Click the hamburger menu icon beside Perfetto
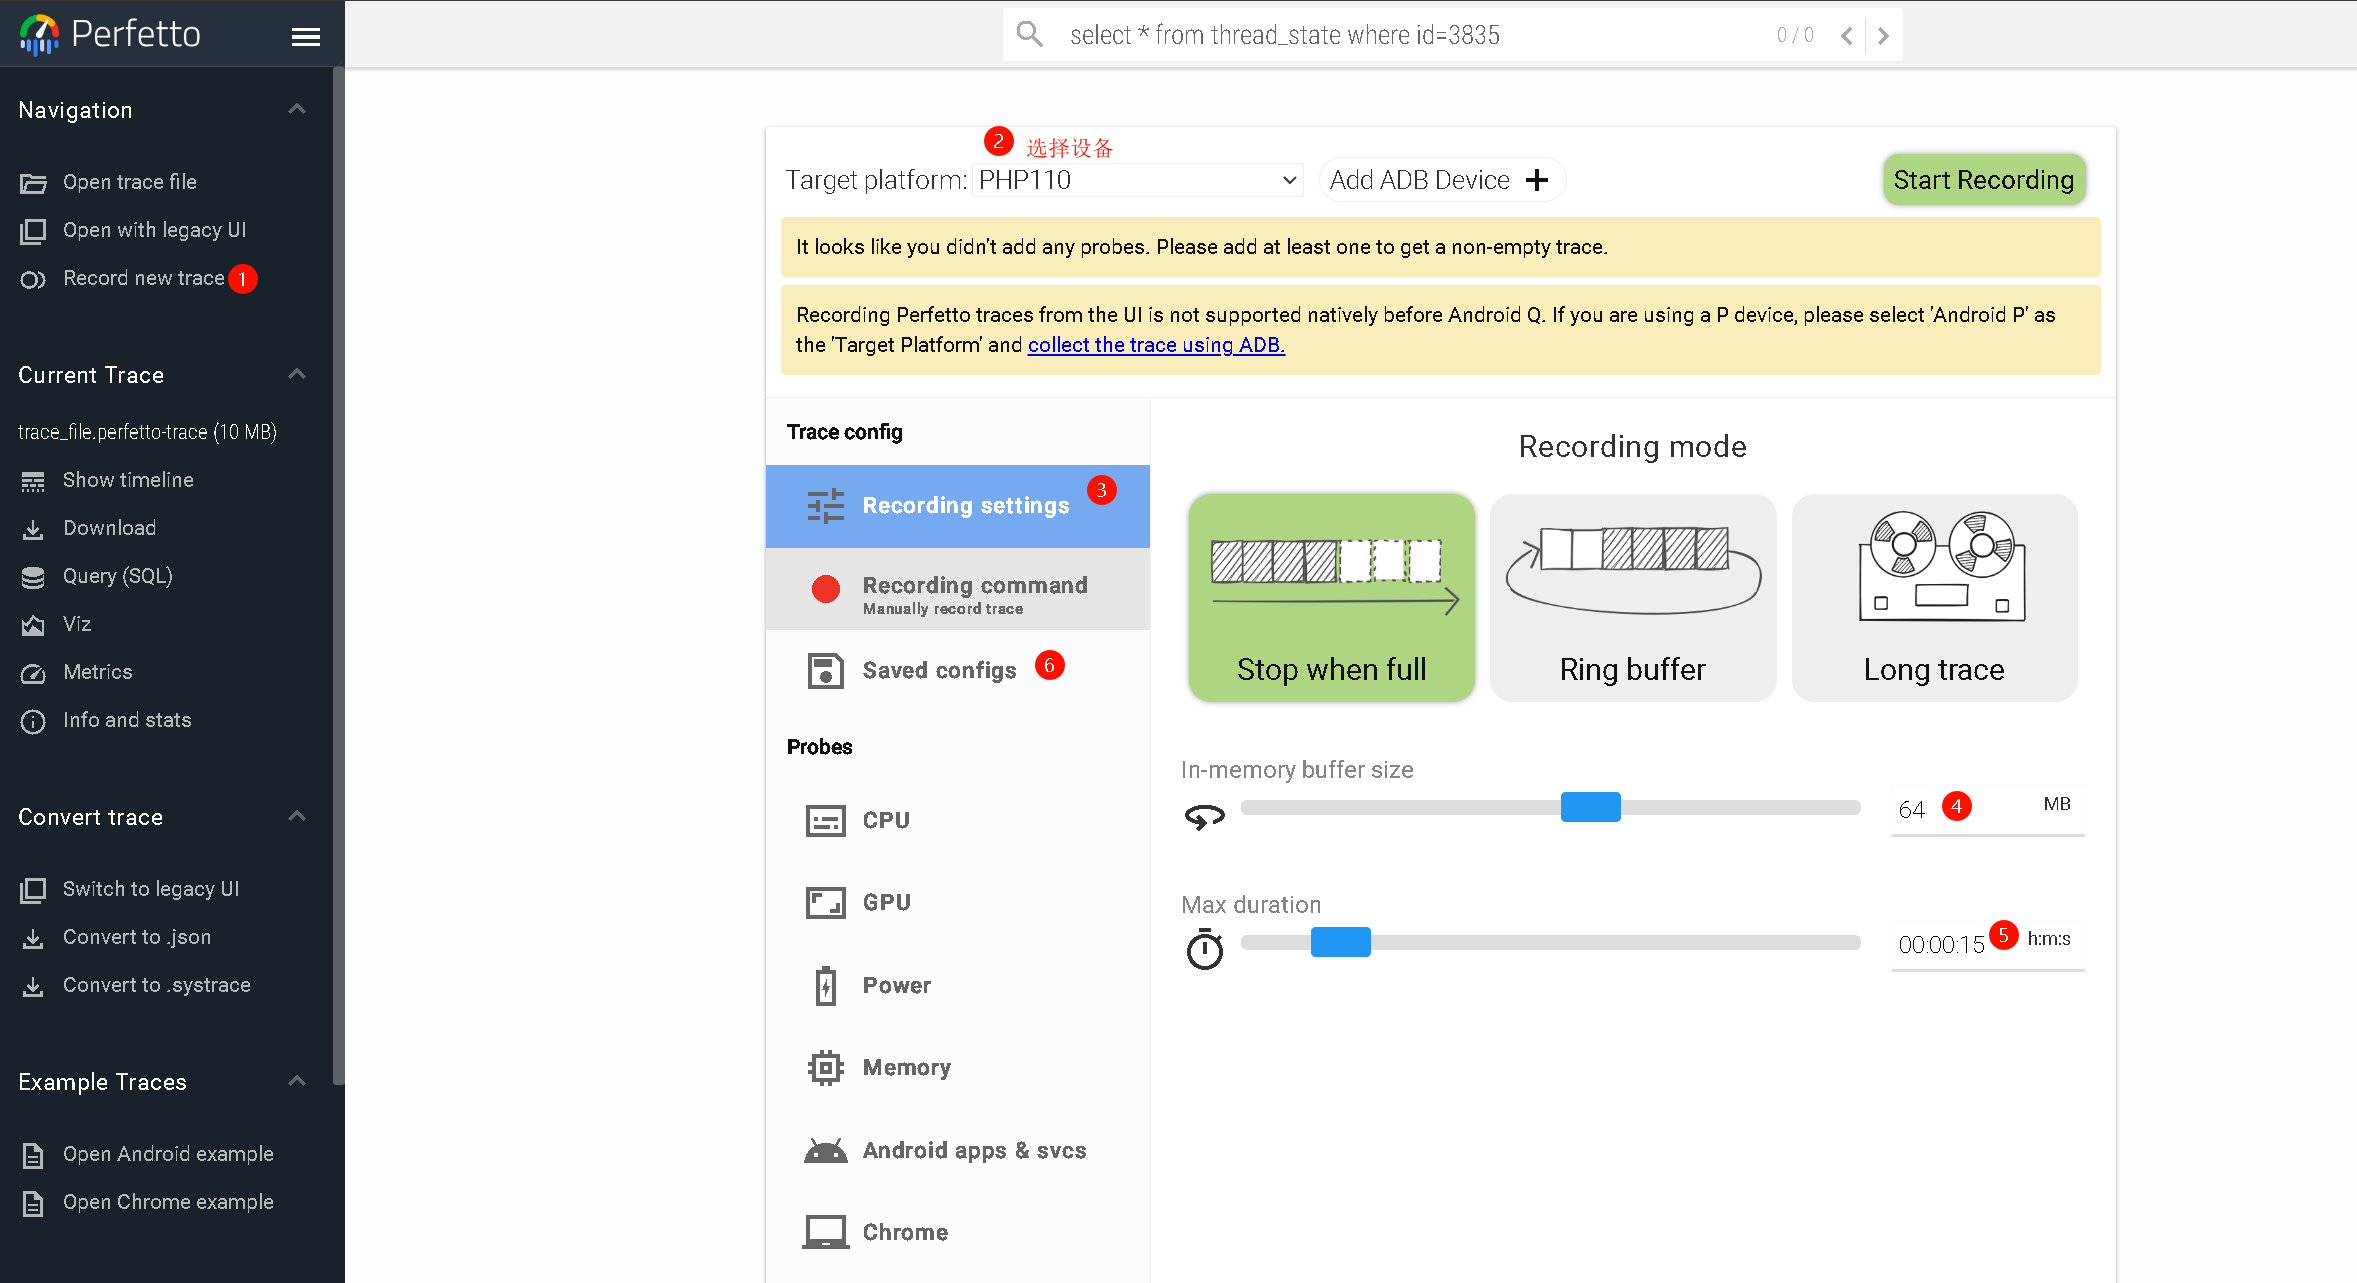This screenshot has height=1283, width=2357. click(x=305, y=37)
